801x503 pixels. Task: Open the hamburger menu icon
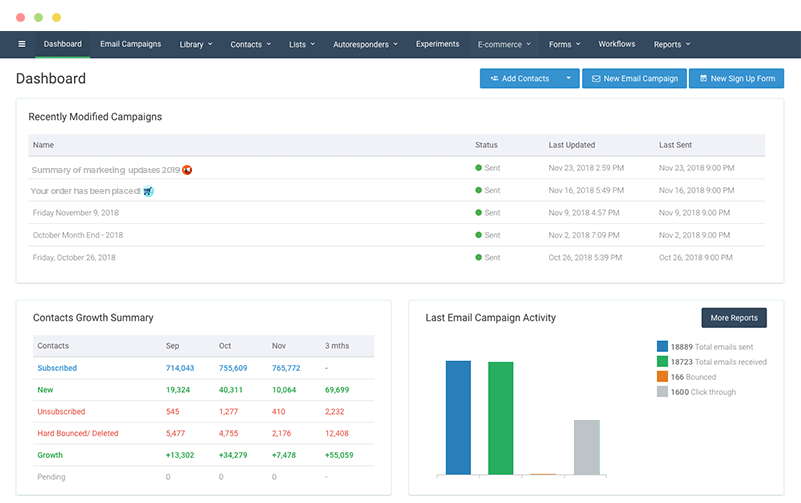(22, 44)
